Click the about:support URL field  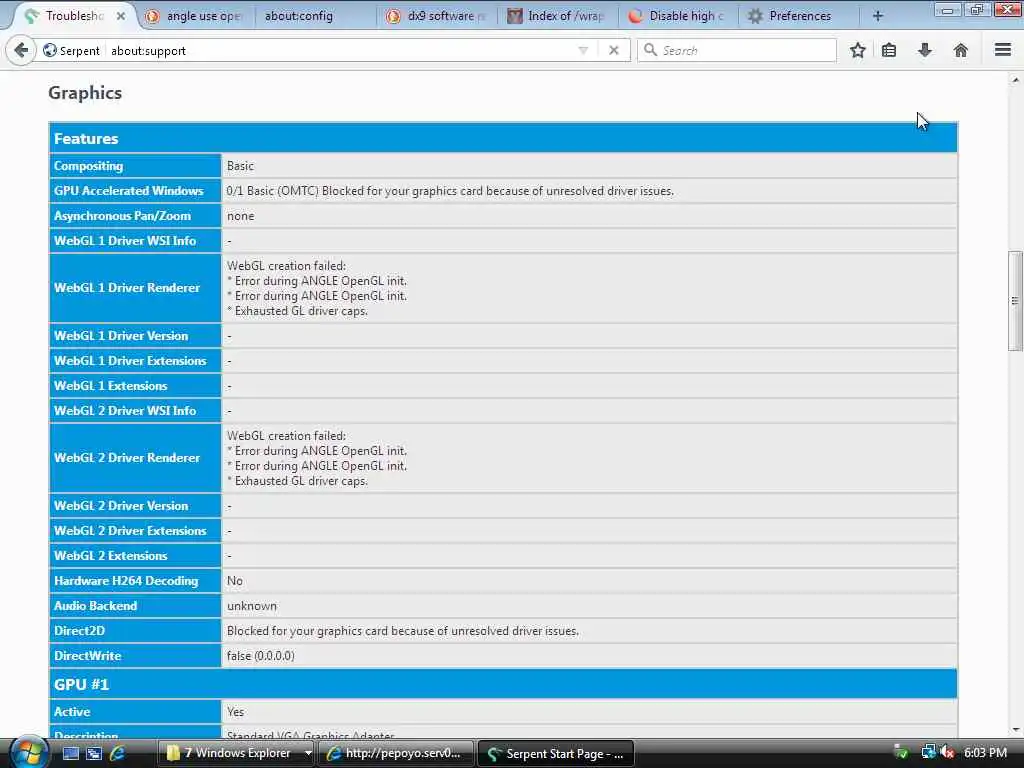340,50
